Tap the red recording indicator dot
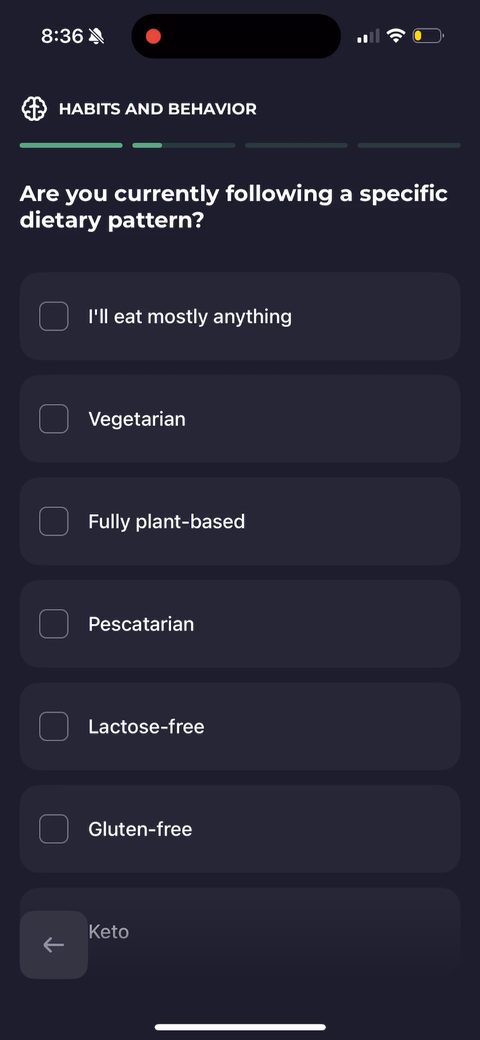Viewport: 480px width, 1040px height. (153, 36)
